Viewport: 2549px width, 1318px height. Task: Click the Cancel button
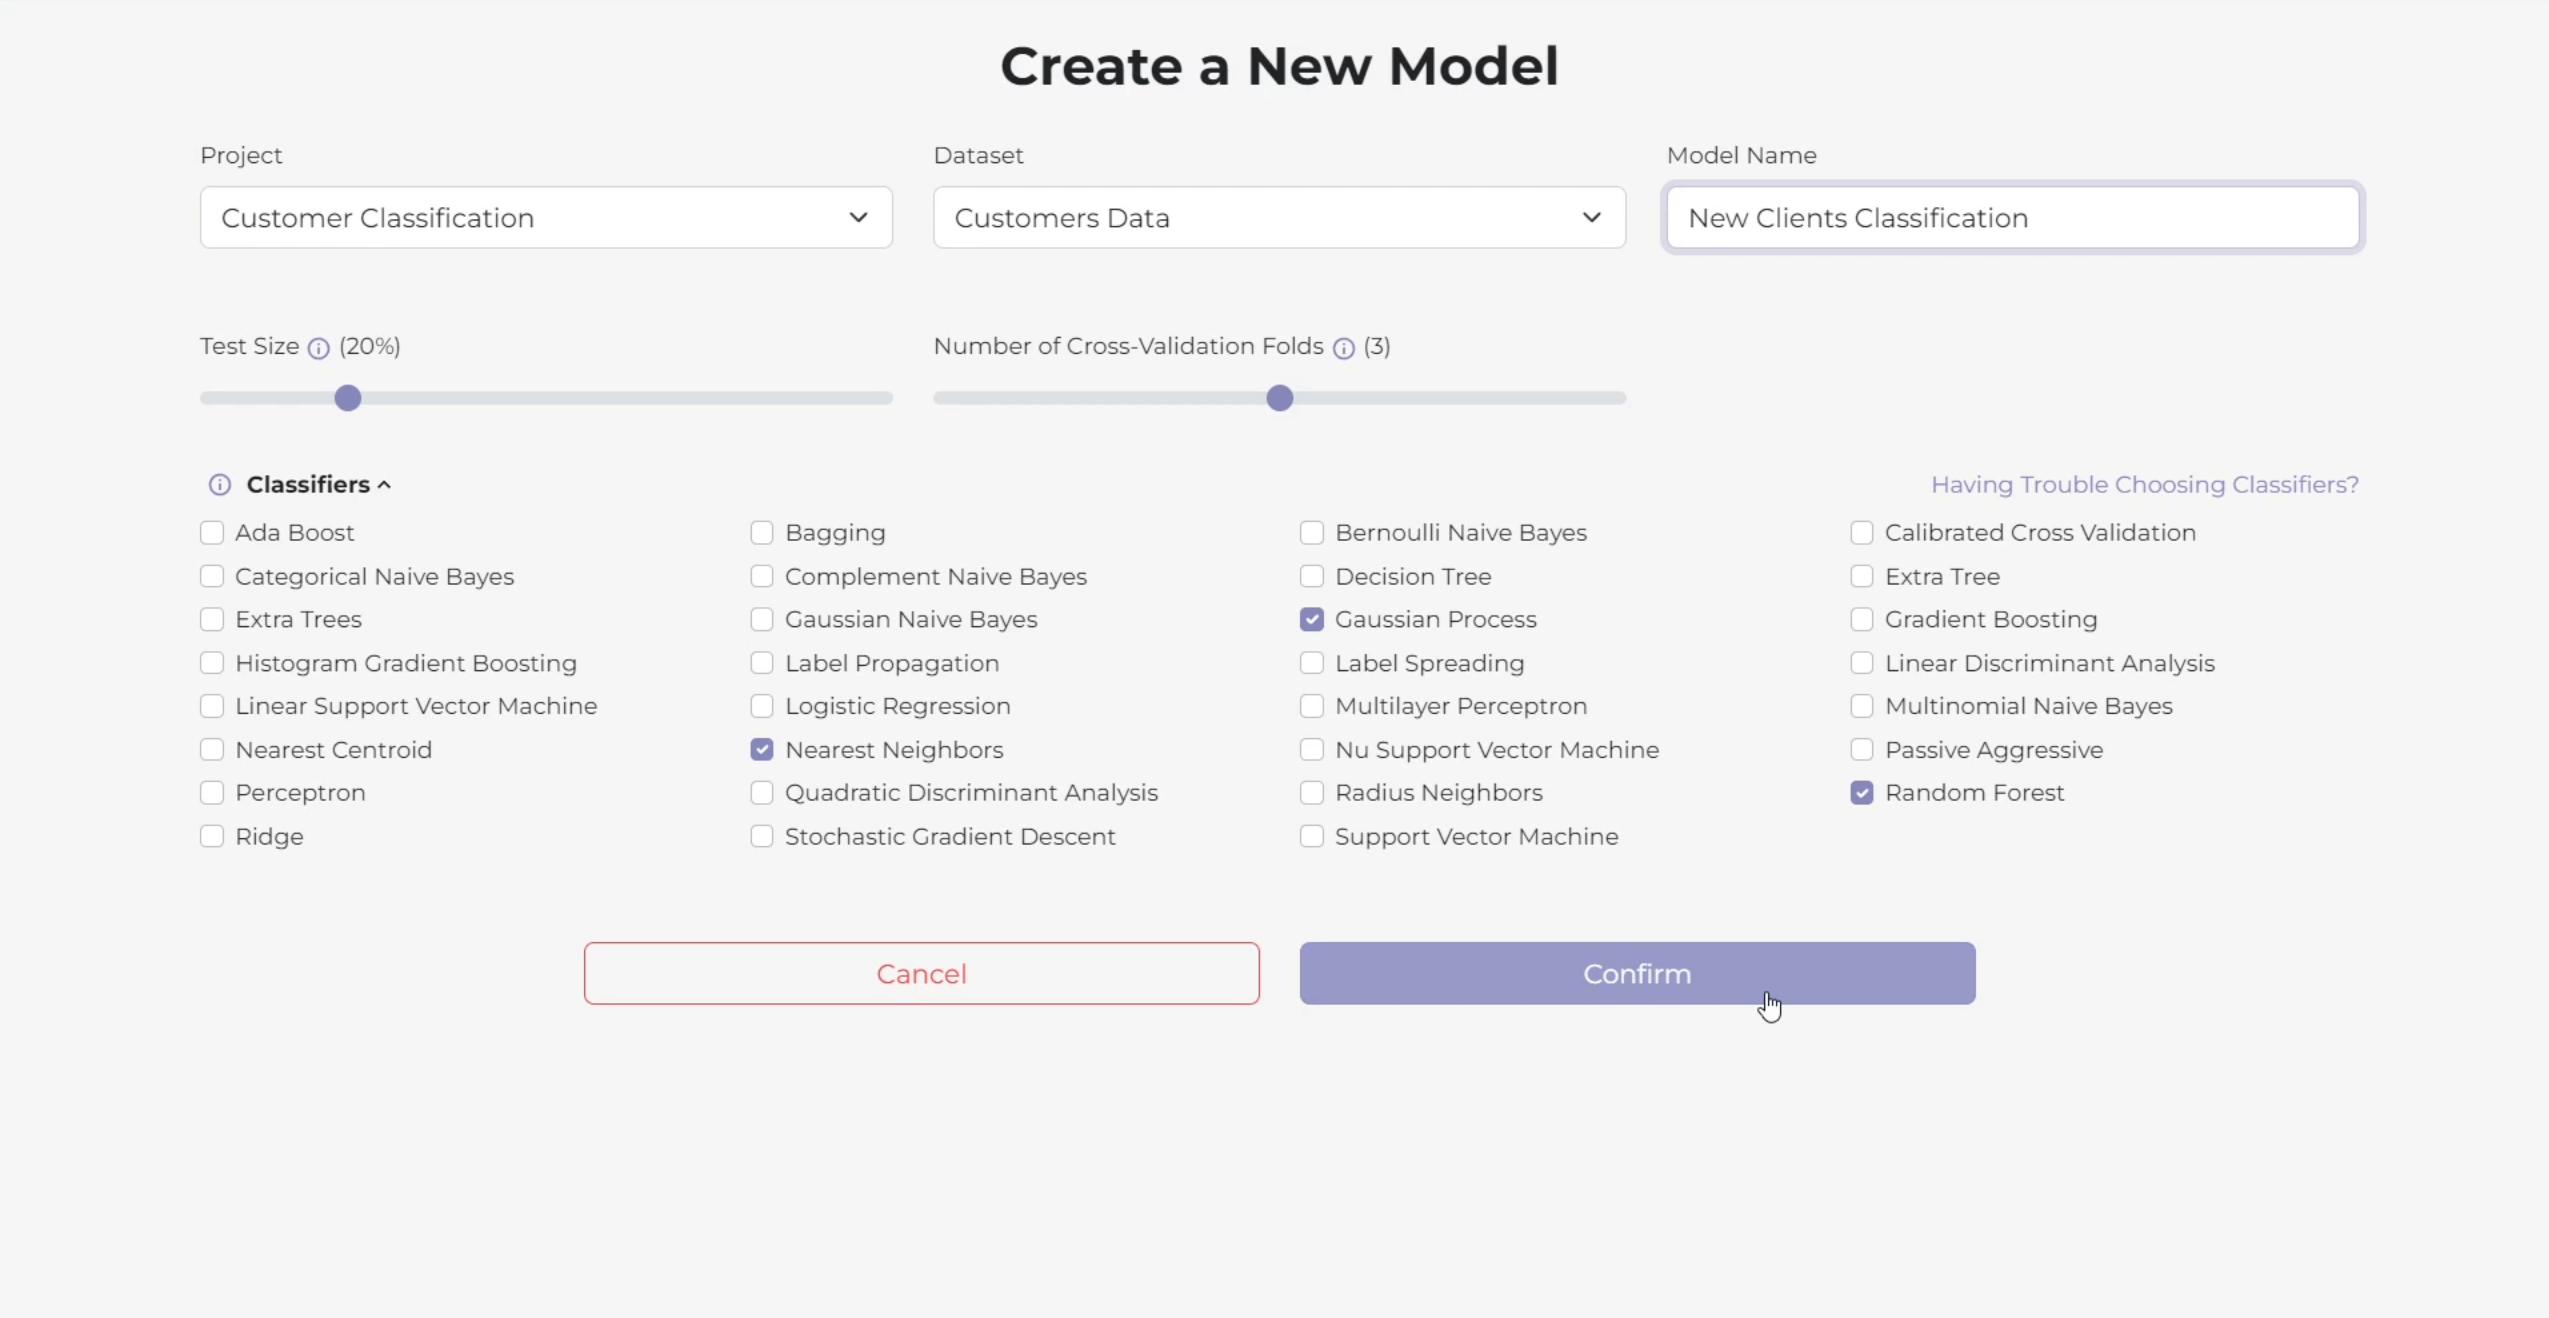click(x=921, y=973)
